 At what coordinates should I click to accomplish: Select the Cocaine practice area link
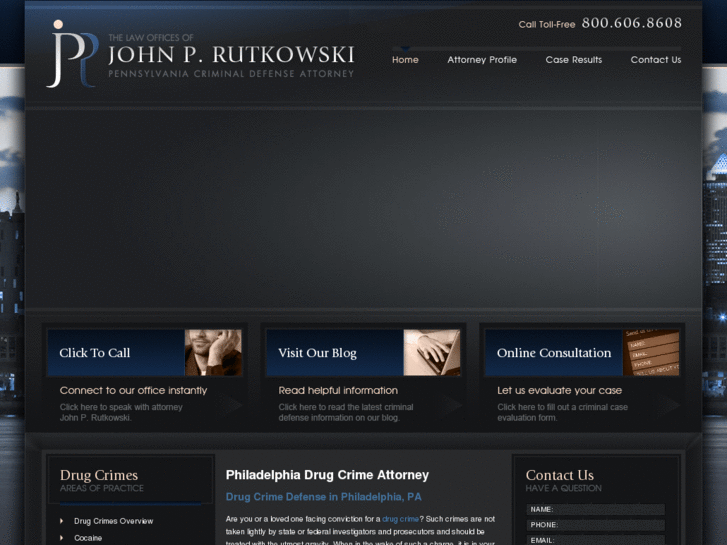(88, 538)
